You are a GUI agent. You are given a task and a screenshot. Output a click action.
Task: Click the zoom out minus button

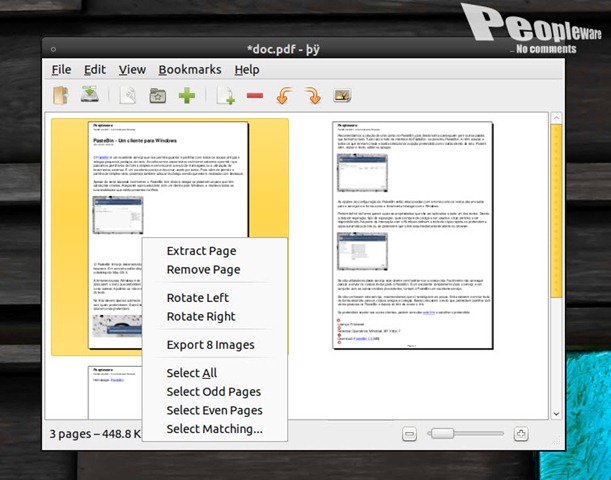tap(409, 434)
